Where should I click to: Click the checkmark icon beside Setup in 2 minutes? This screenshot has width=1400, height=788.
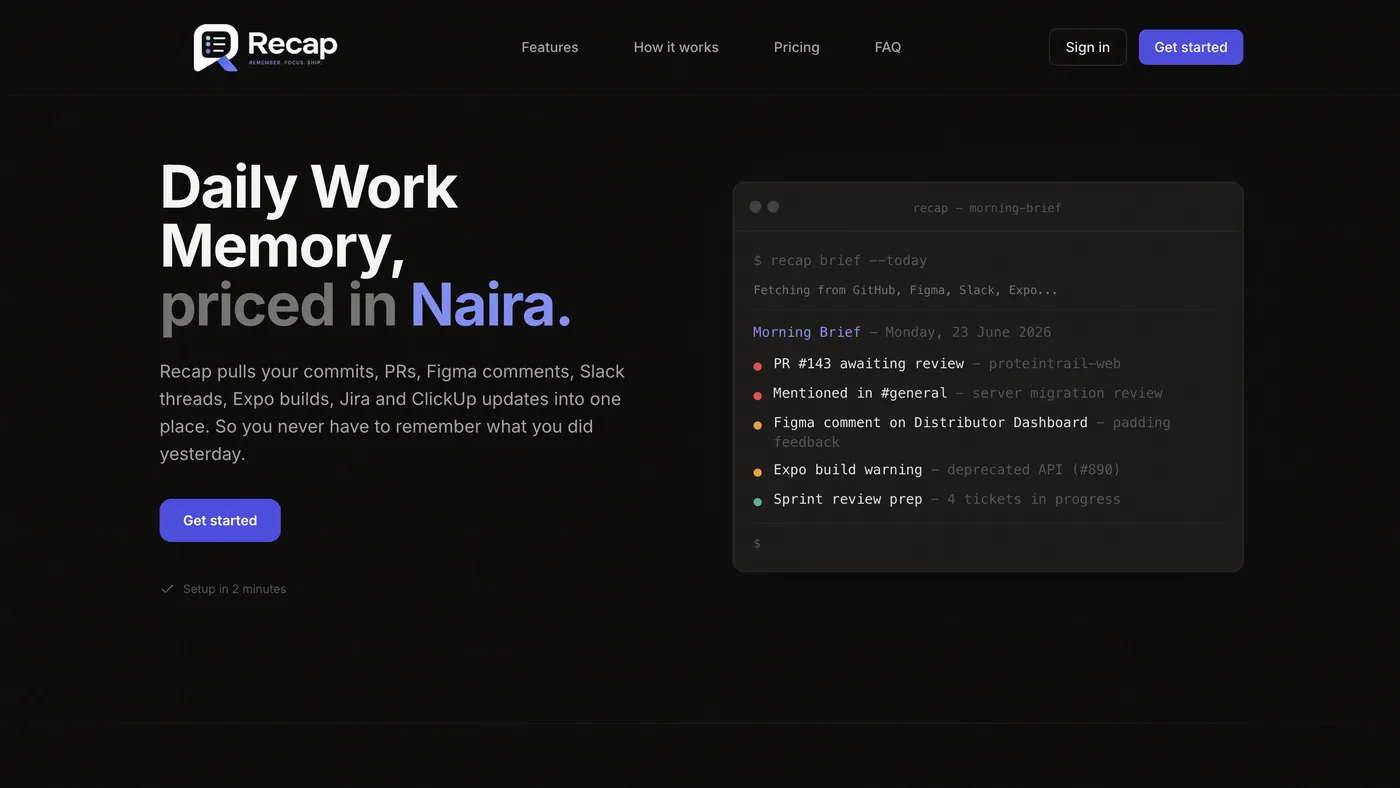[168, 589]
